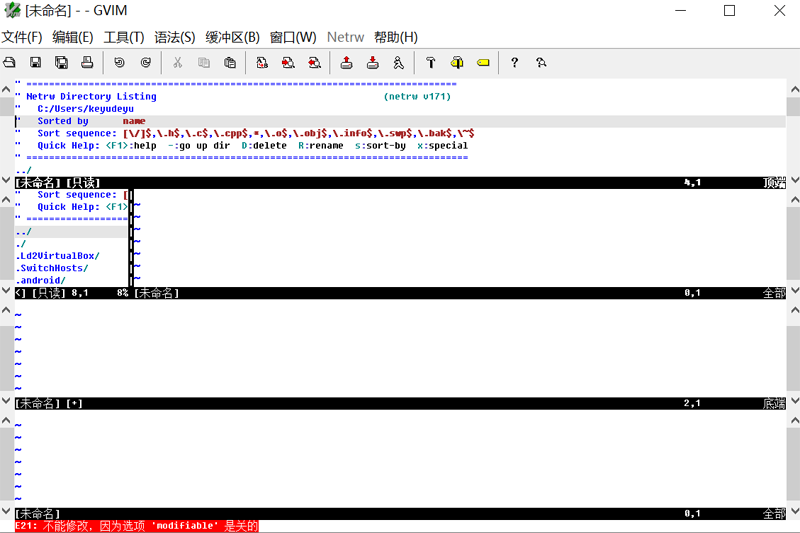Open the Netrw menu
Image resolution: width=800 pixels, height=533 pixels.
pos(345,37)
